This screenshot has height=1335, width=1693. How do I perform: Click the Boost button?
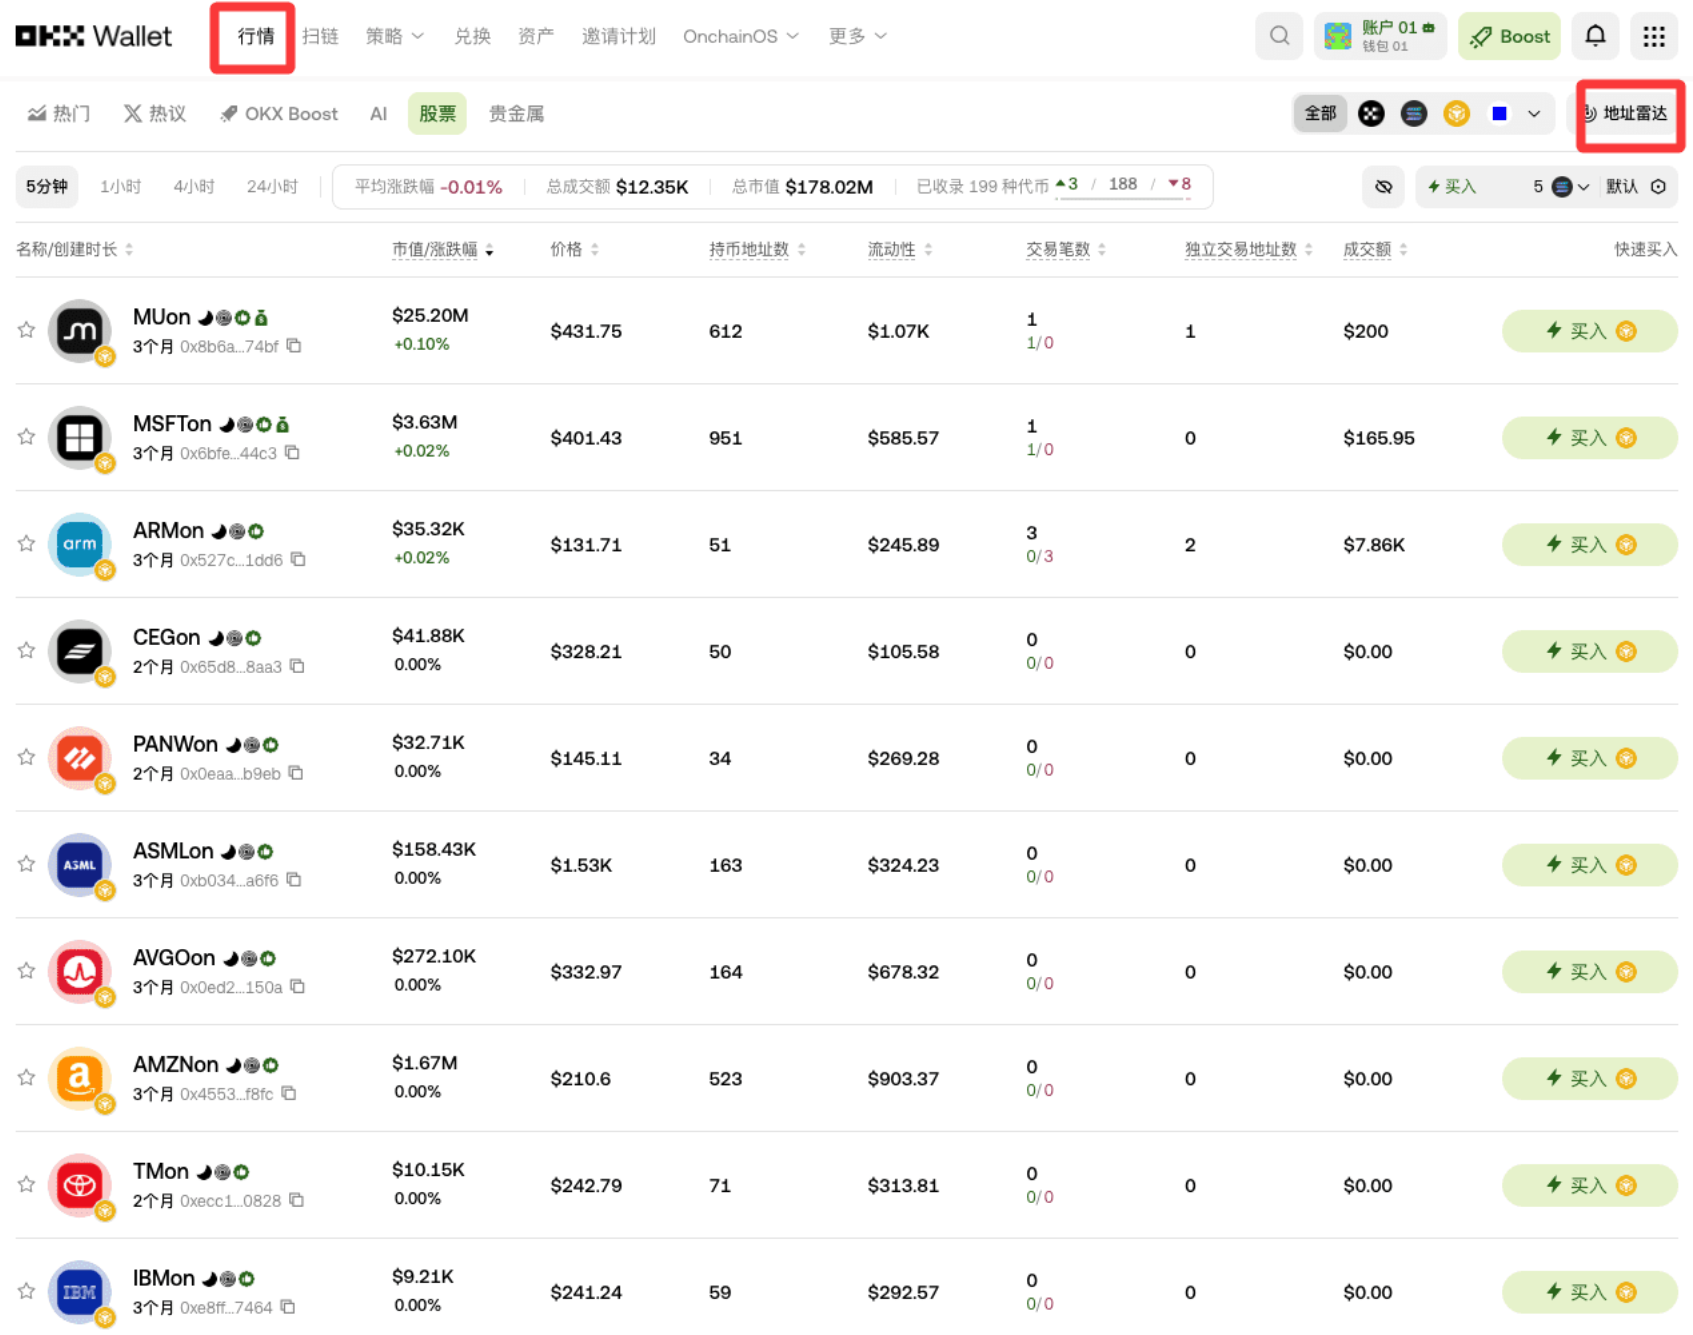click(1508, 37)
